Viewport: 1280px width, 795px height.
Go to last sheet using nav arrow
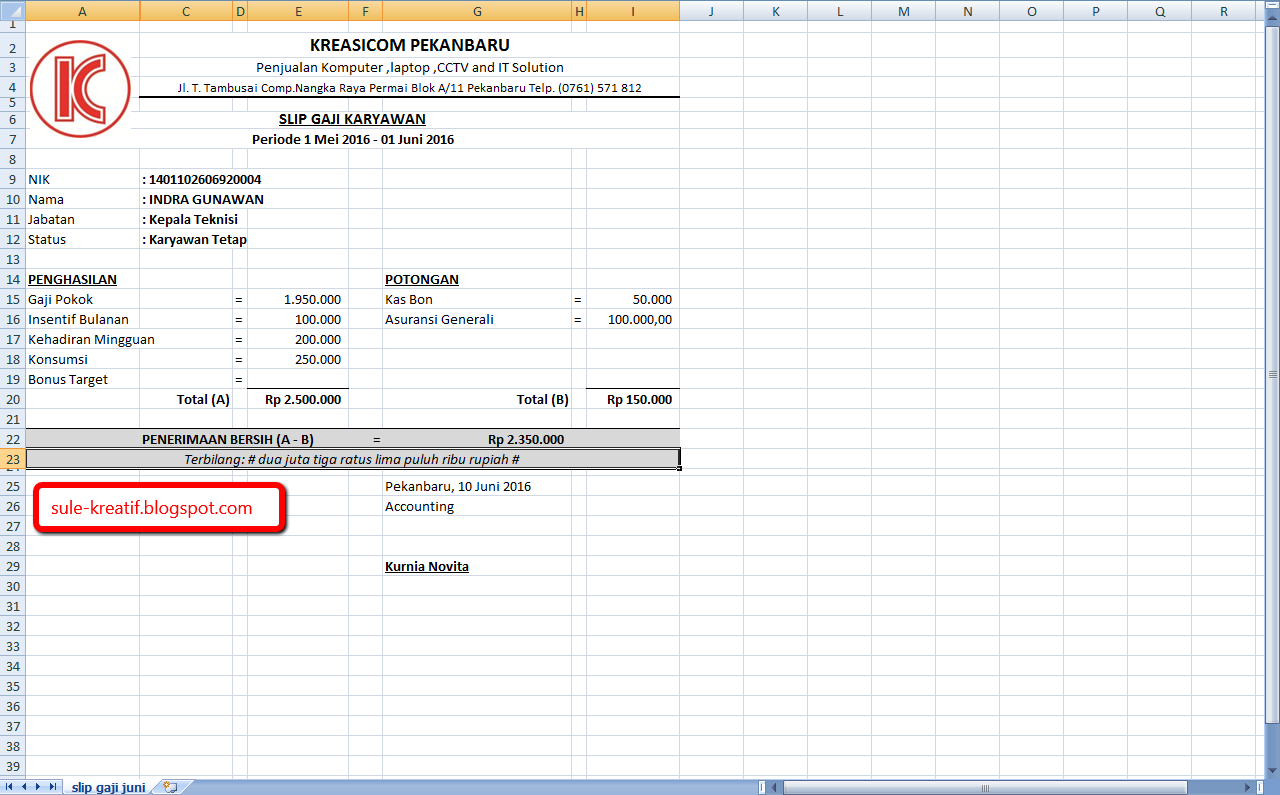53,787
